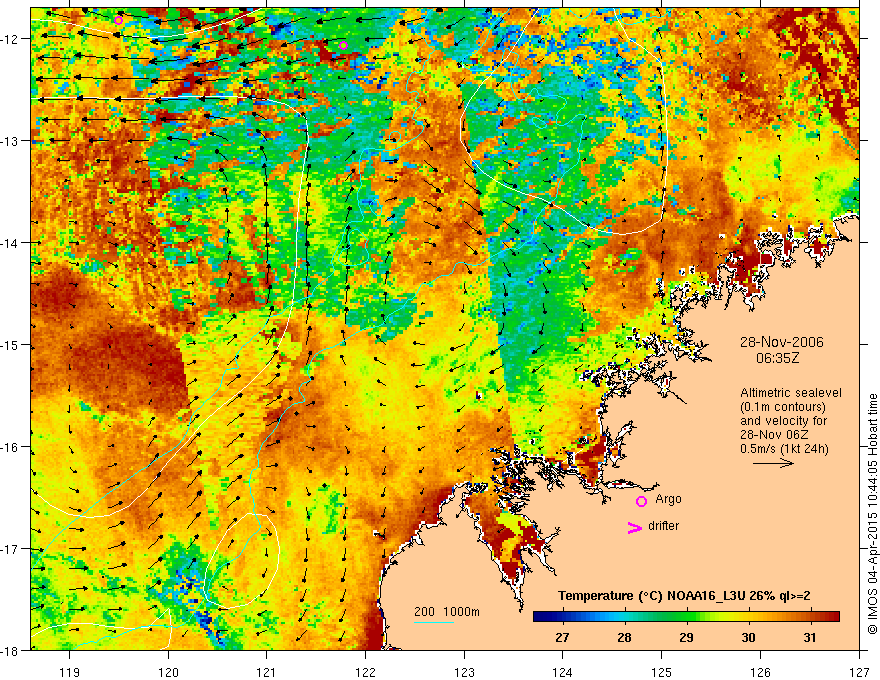The height and width of the screenshot is (680, 880).
Task: Click the longitude axis label '120'
Action: pos(168,672)
